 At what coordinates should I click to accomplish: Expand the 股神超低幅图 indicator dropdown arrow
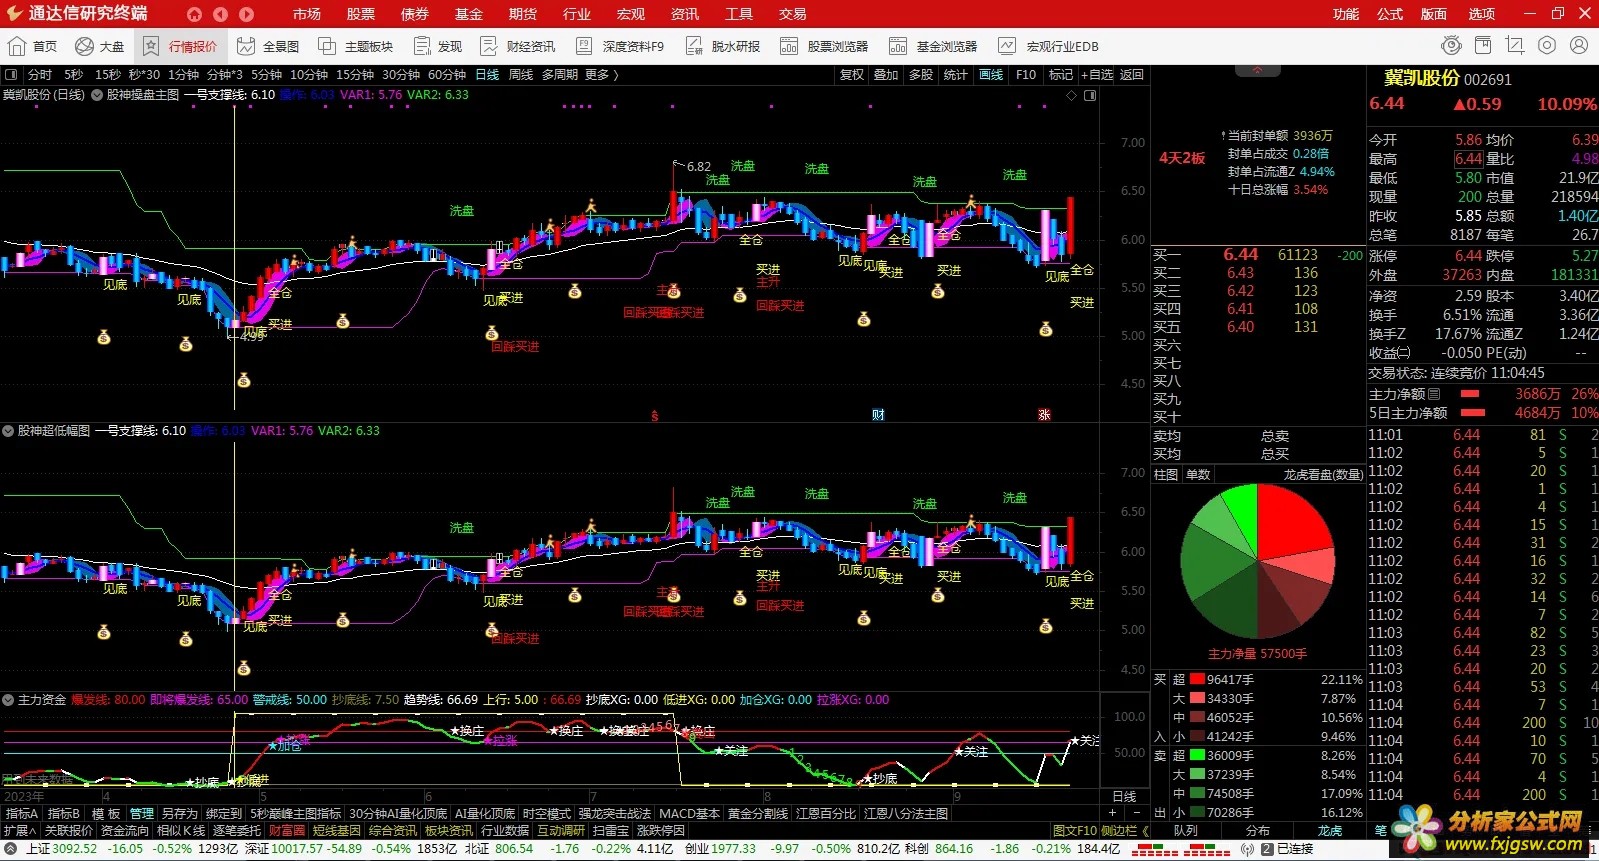point(8,431)
